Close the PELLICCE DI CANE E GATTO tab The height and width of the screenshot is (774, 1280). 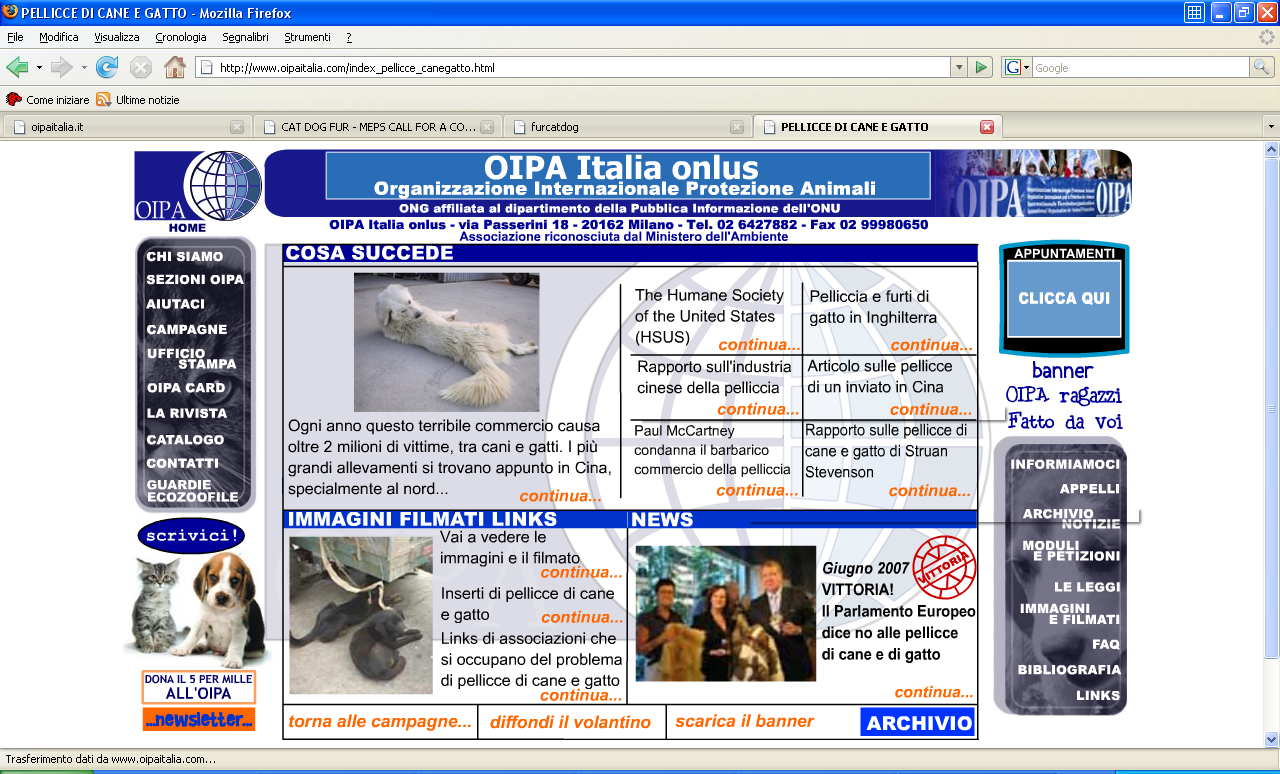987,127
